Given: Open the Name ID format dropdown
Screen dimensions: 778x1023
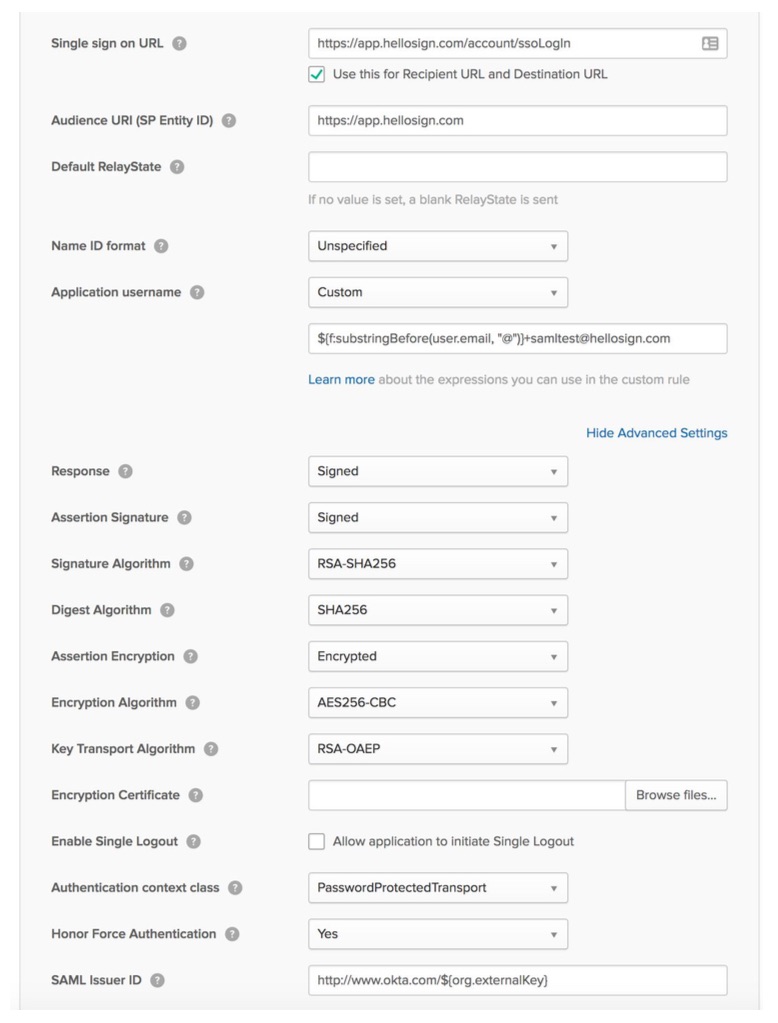Looking at the screenshot, I should (x=437, y=246).
